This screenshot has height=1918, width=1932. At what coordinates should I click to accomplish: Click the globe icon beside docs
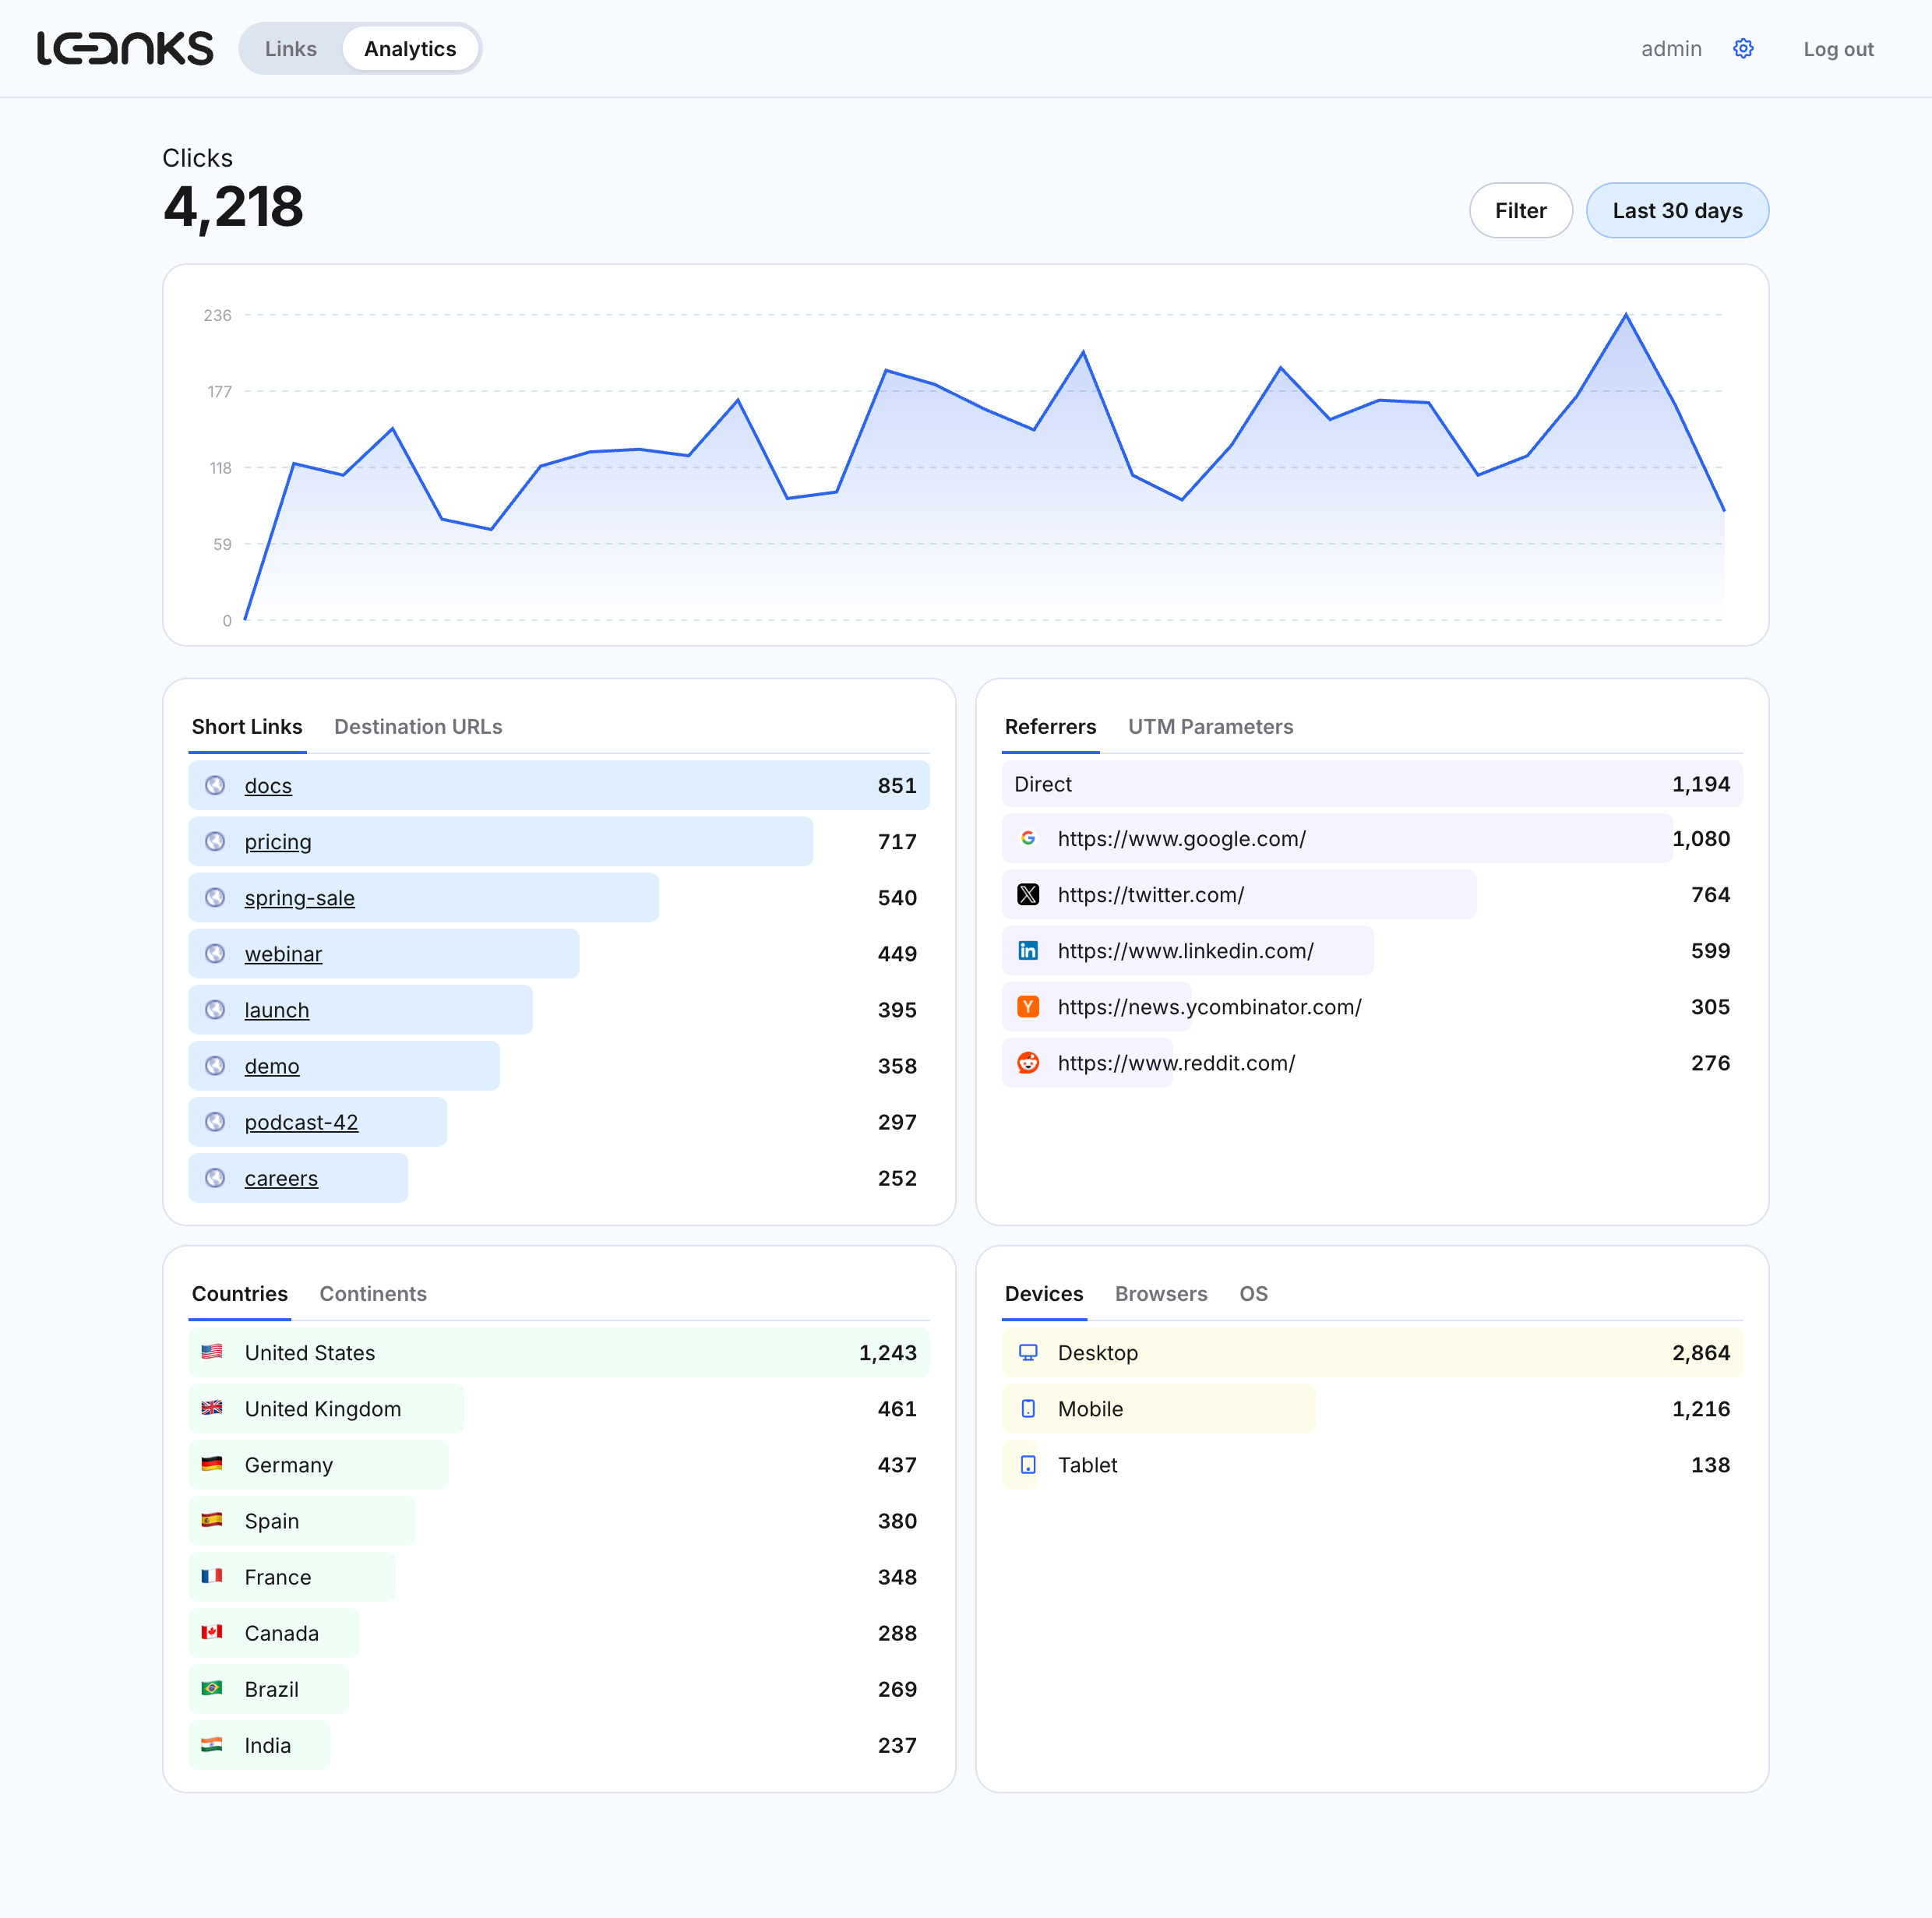pos(215,785)
